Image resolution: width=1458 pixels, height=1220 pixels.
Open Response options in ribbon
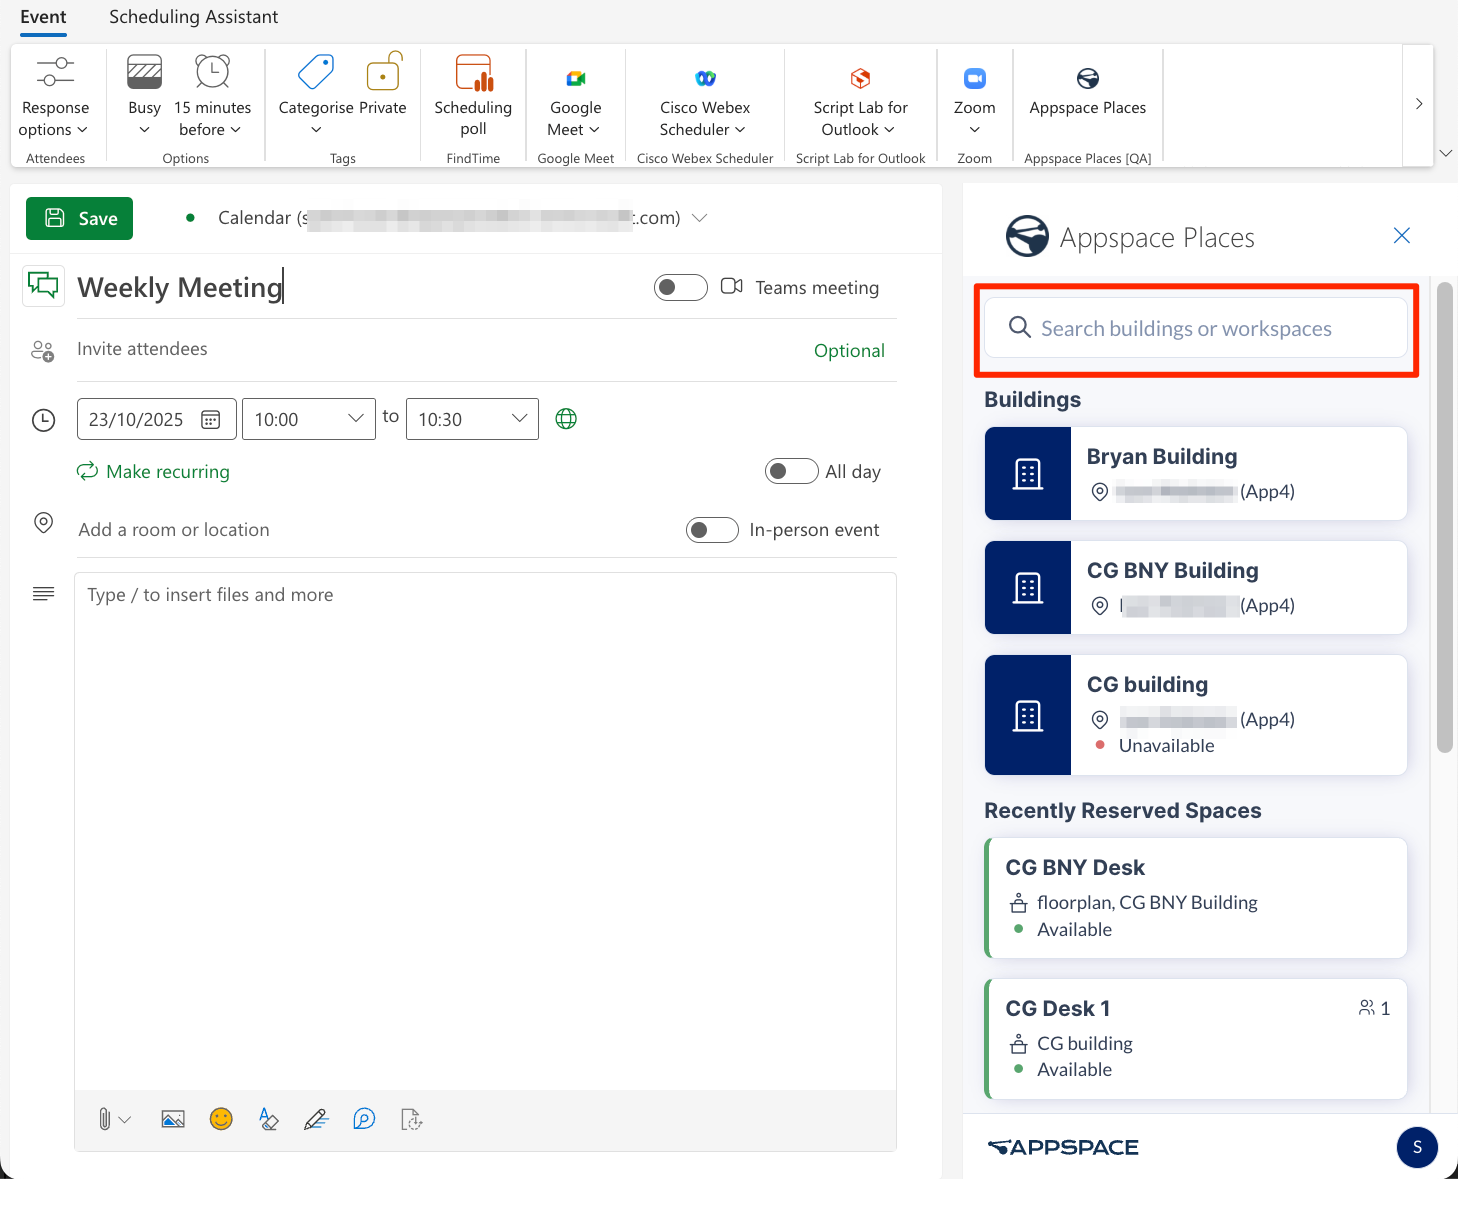pos(55,97)
